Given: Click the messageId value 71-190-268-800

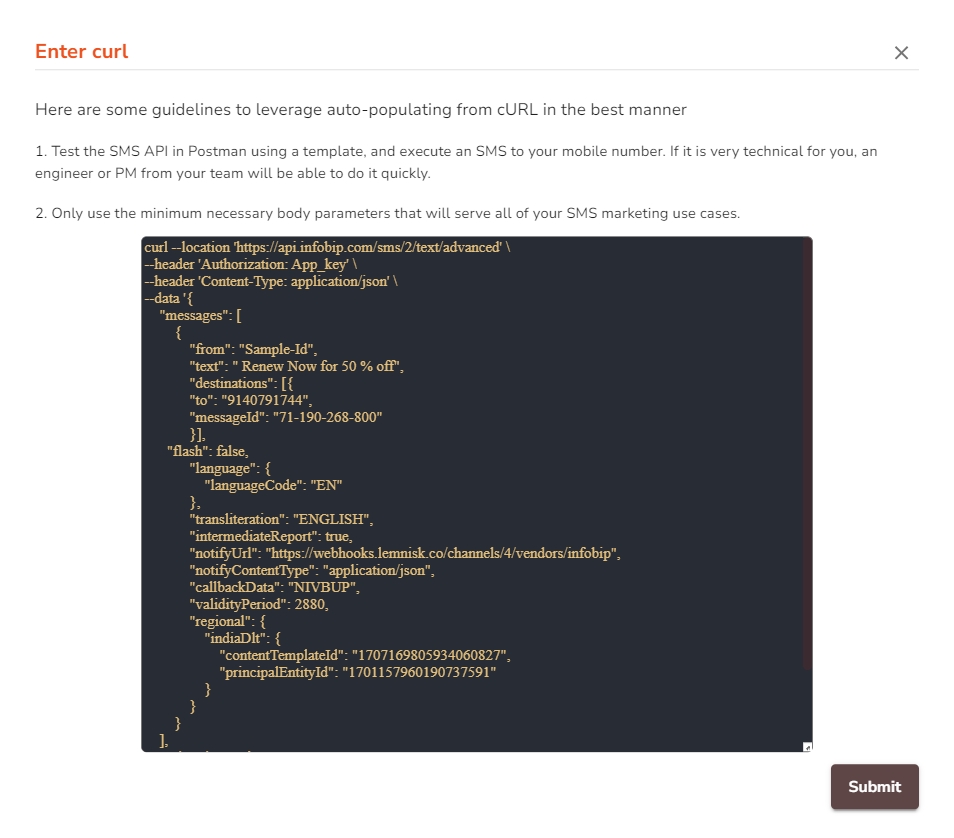Looking at the screenshot, I should click(328, 417).
